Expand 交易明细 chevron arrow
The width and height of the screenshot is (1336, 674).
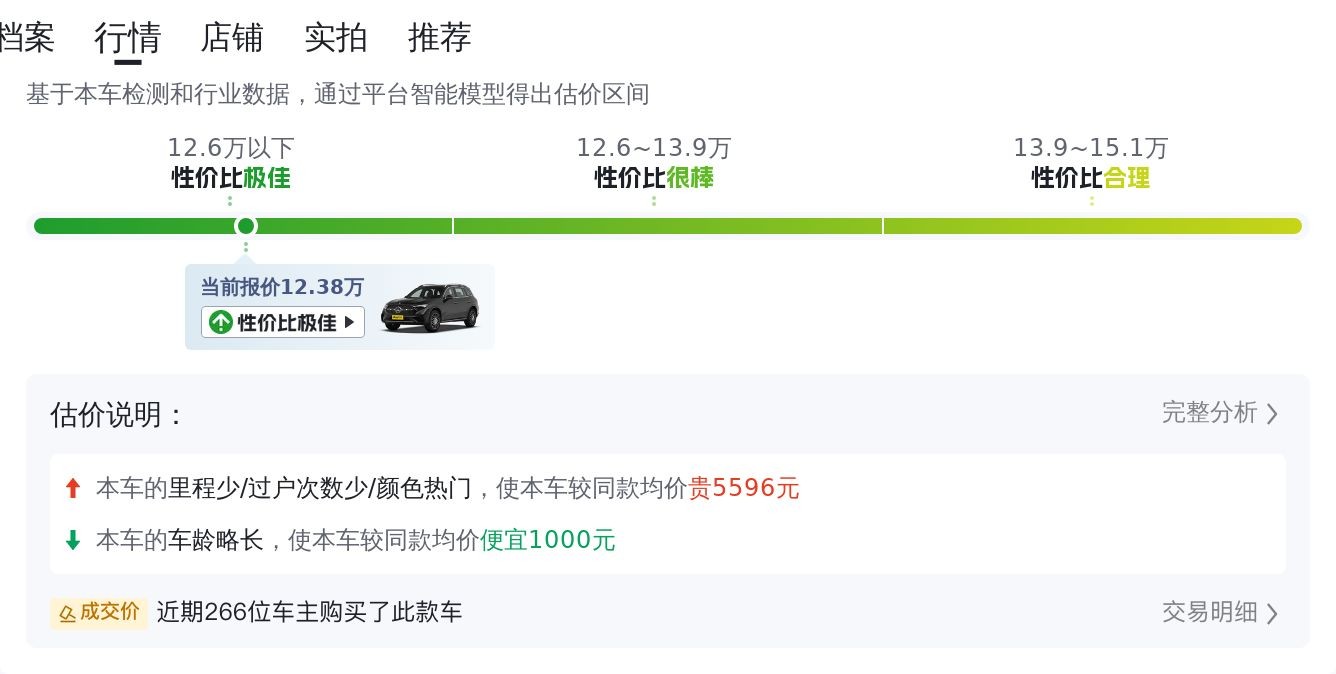[x=1272, y=613]
